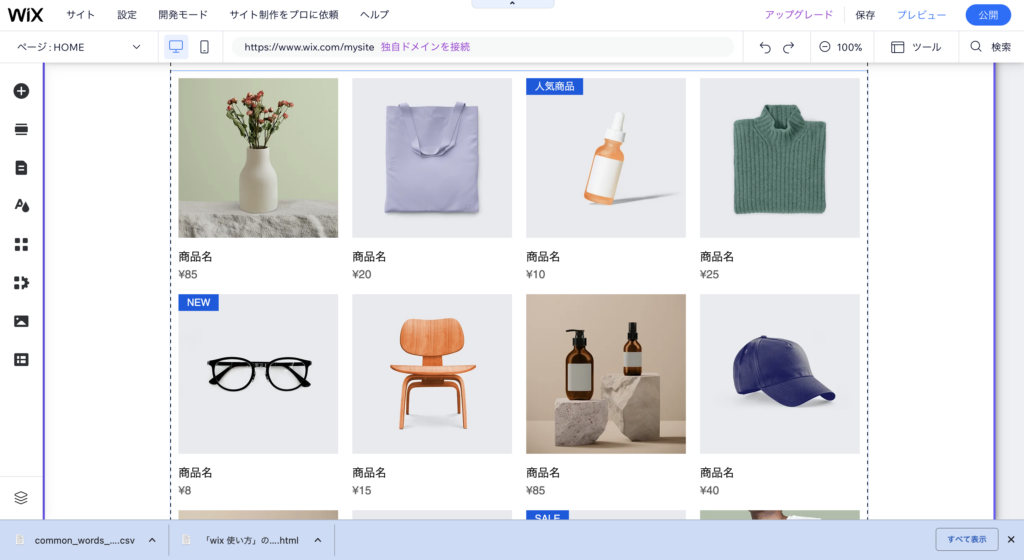The width and height of the screenshot is (1024, 560).
Task: Click the NEW ribbon badge
Action: (x=199, y=302)
